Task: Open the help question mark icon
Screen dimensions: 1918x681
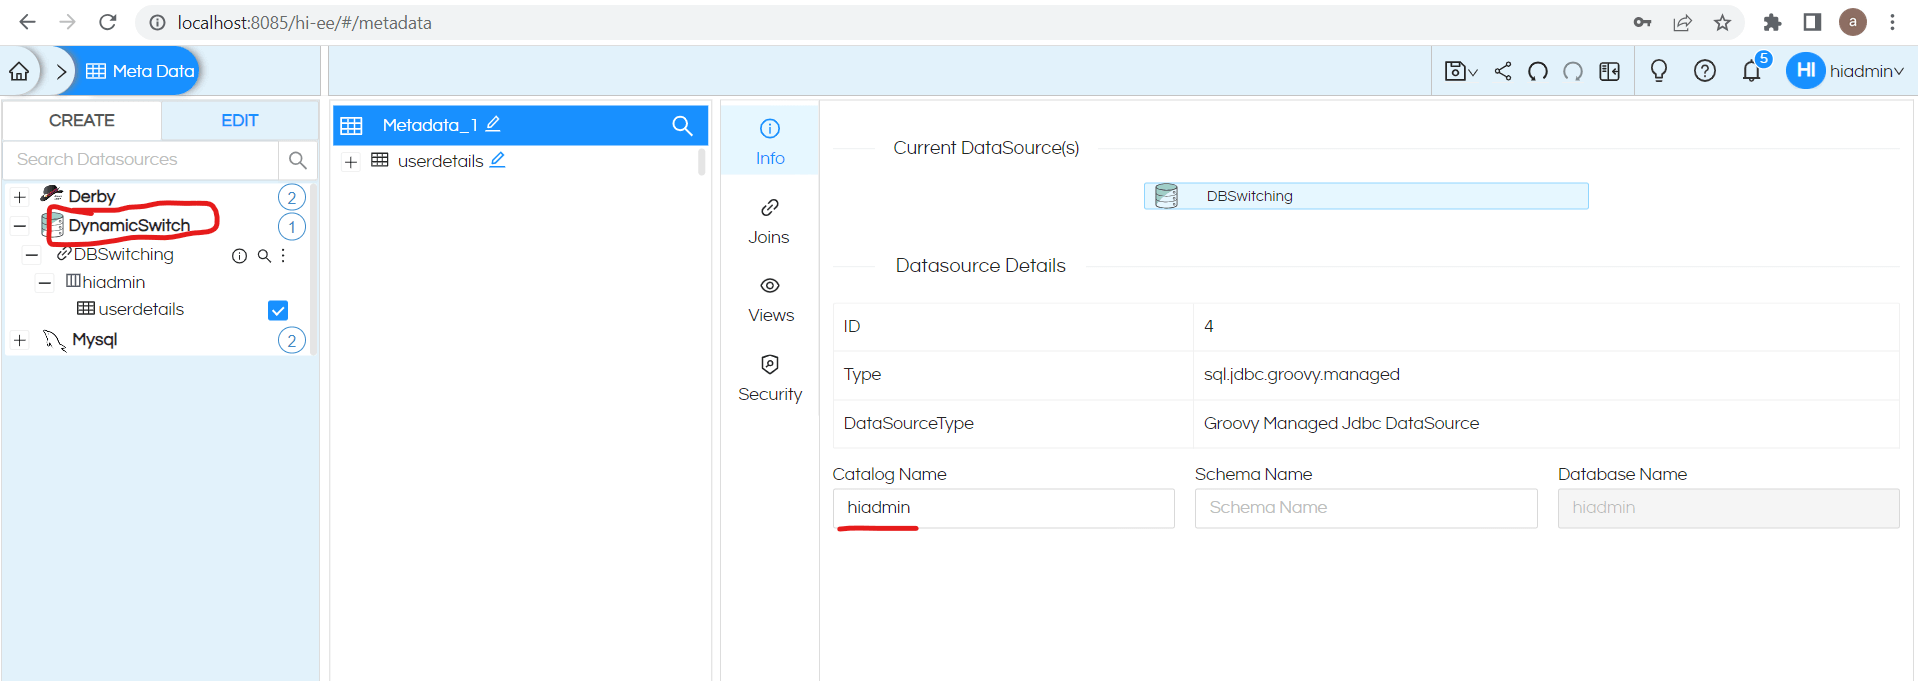Action: point(1705,71)
